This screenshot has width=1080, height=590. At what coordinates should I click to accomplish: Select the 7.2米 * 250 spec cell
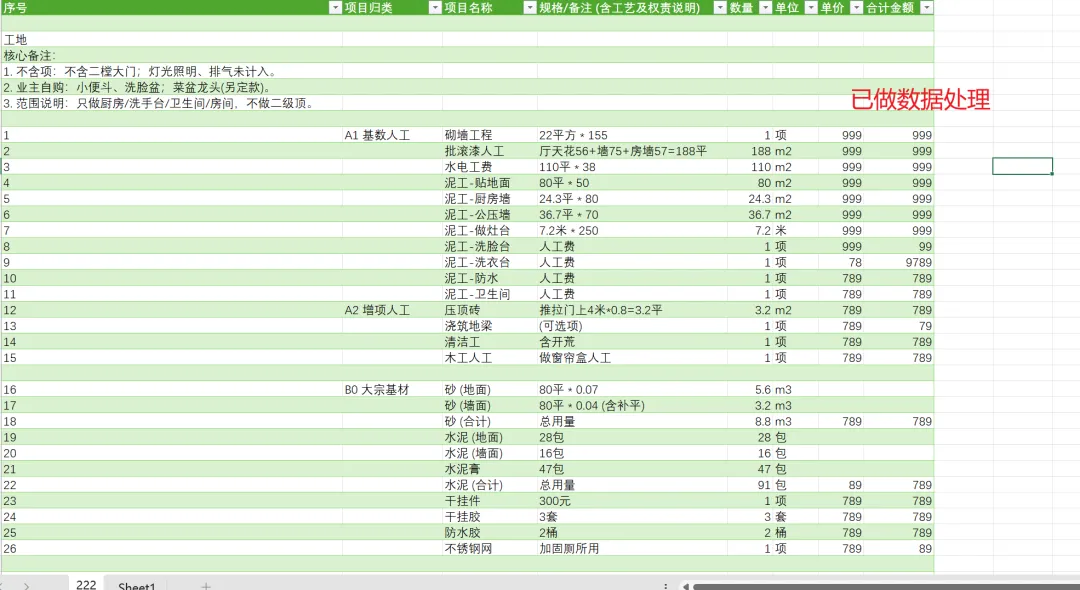632,231
